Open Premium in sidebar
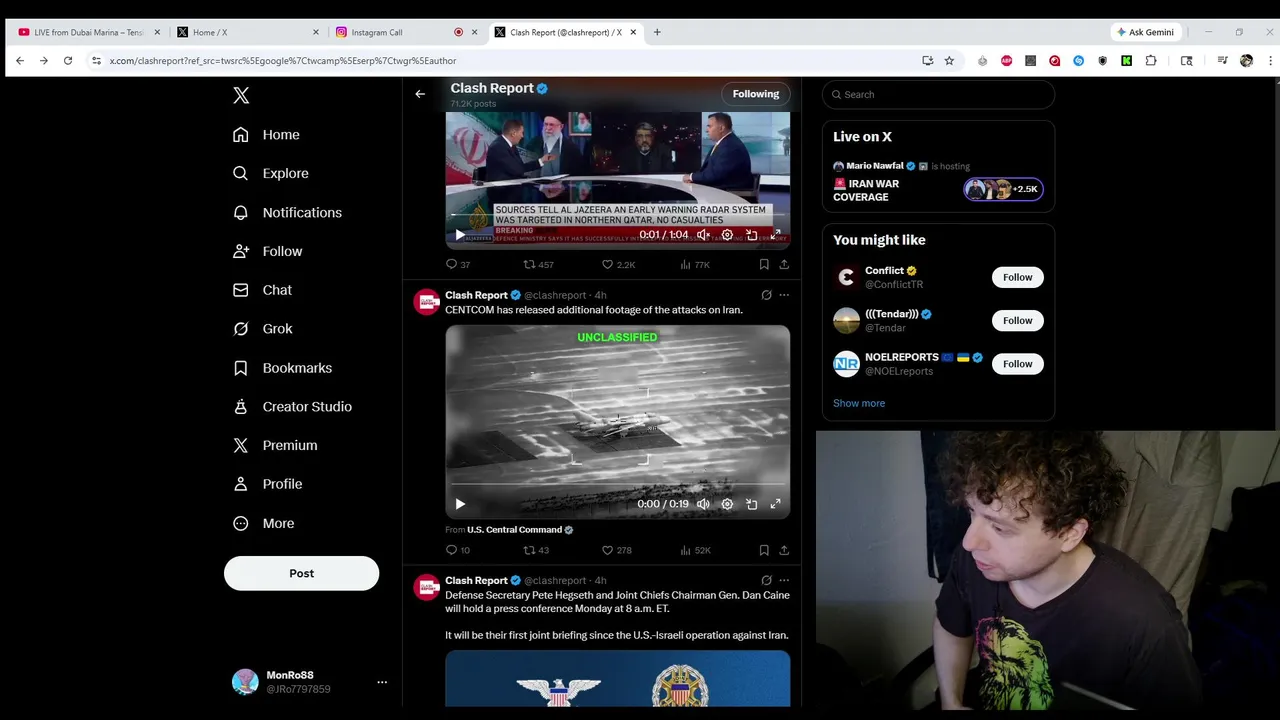Screen dimensions: 1280x720 pyautogui.click(x=275, y=445)
